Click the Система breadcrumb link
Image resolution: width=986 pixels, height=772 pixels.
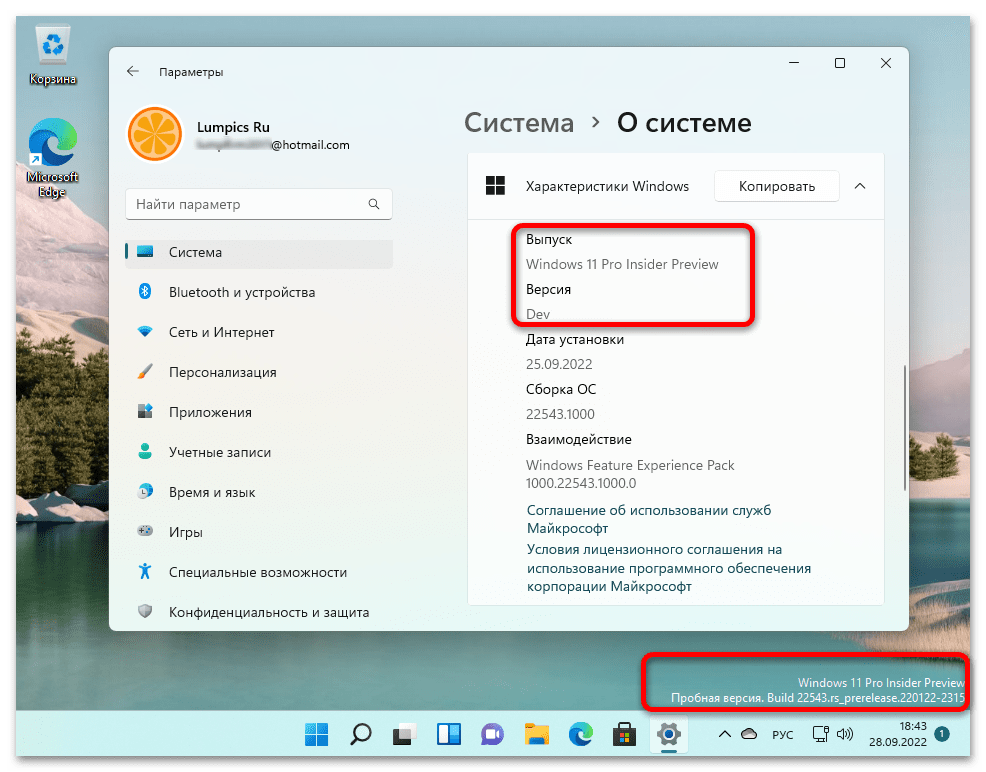[x=519, y=123]
